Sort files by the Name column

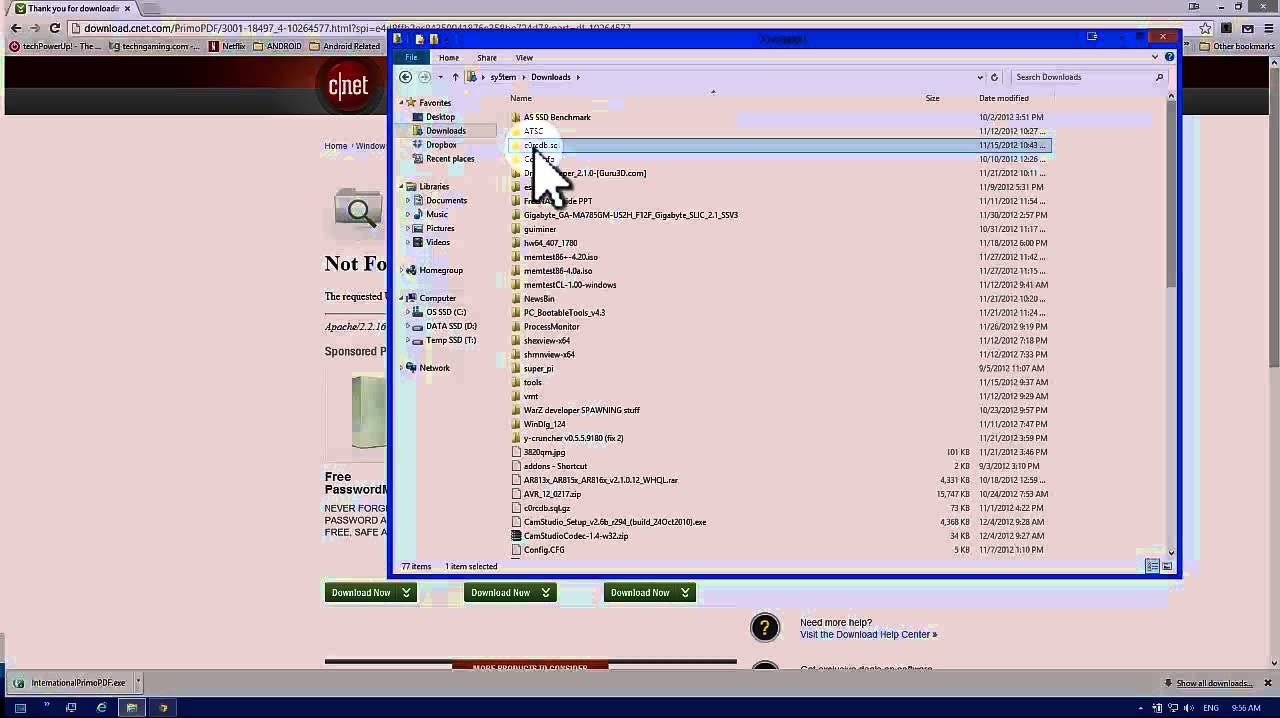tap(521, 98)
